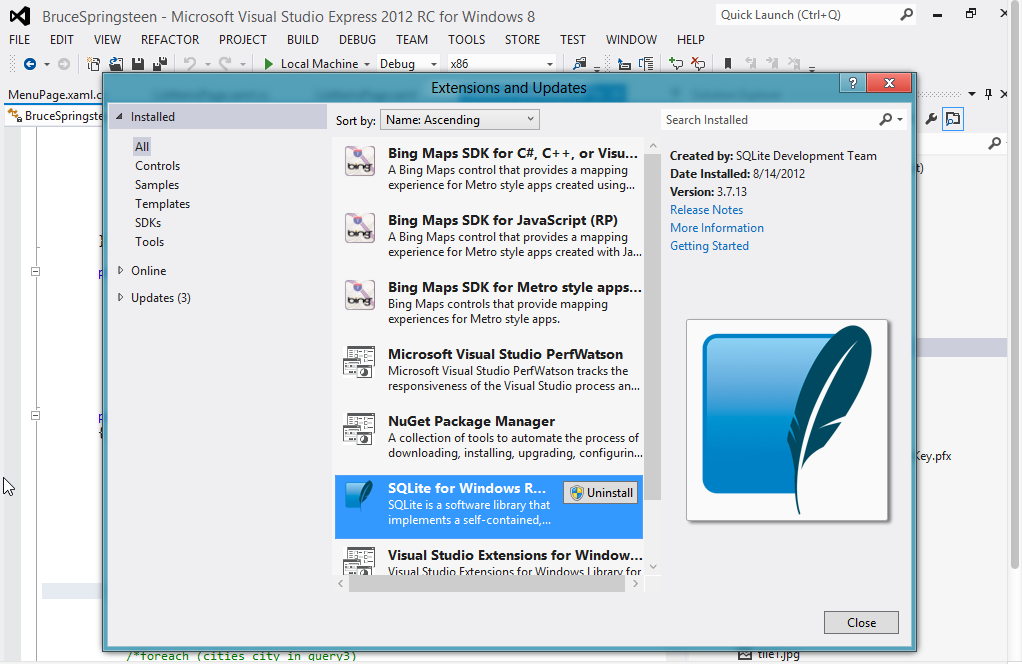
Task: Collapse the Installed category
Action: click(x=119, y=117)
